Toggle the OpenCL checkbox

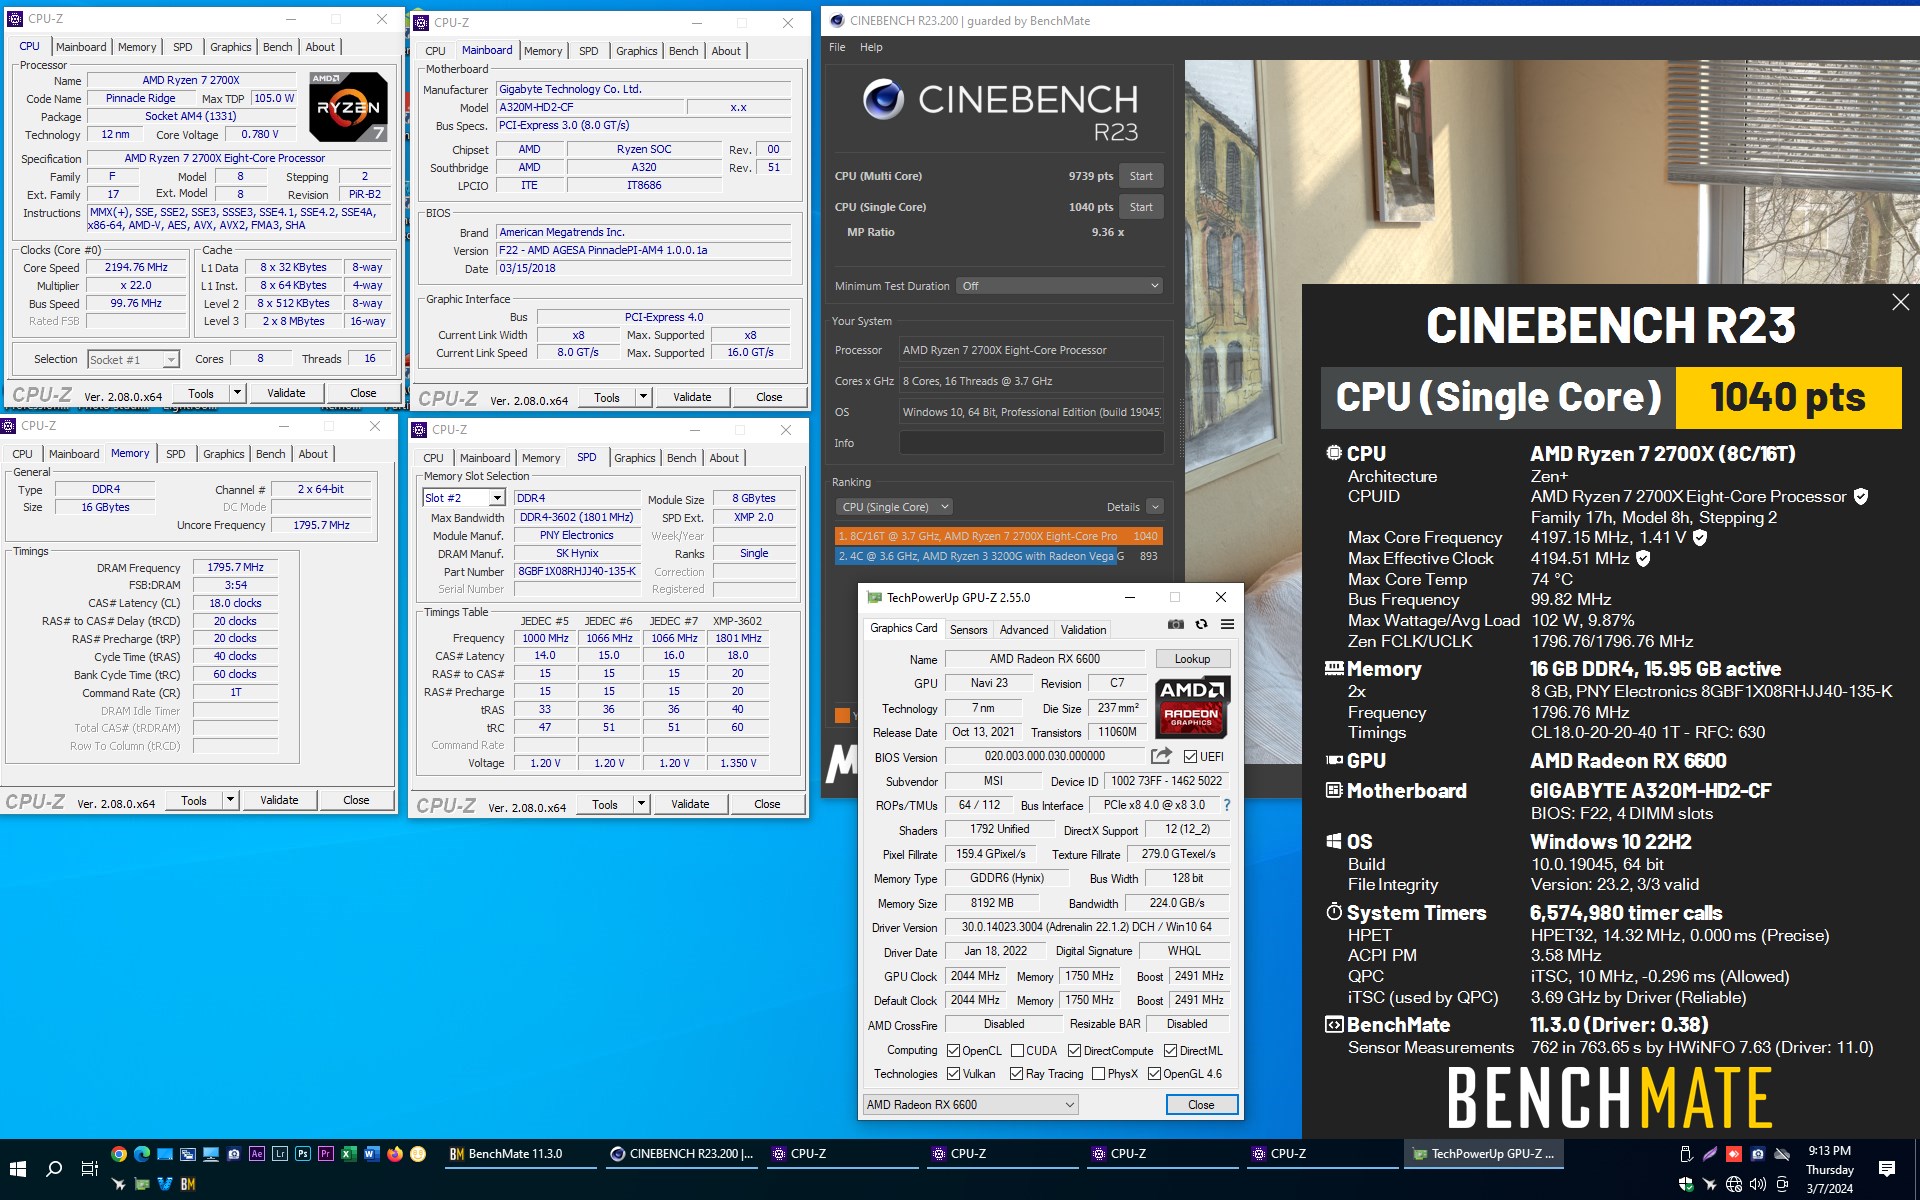[x=953, y=1051]
